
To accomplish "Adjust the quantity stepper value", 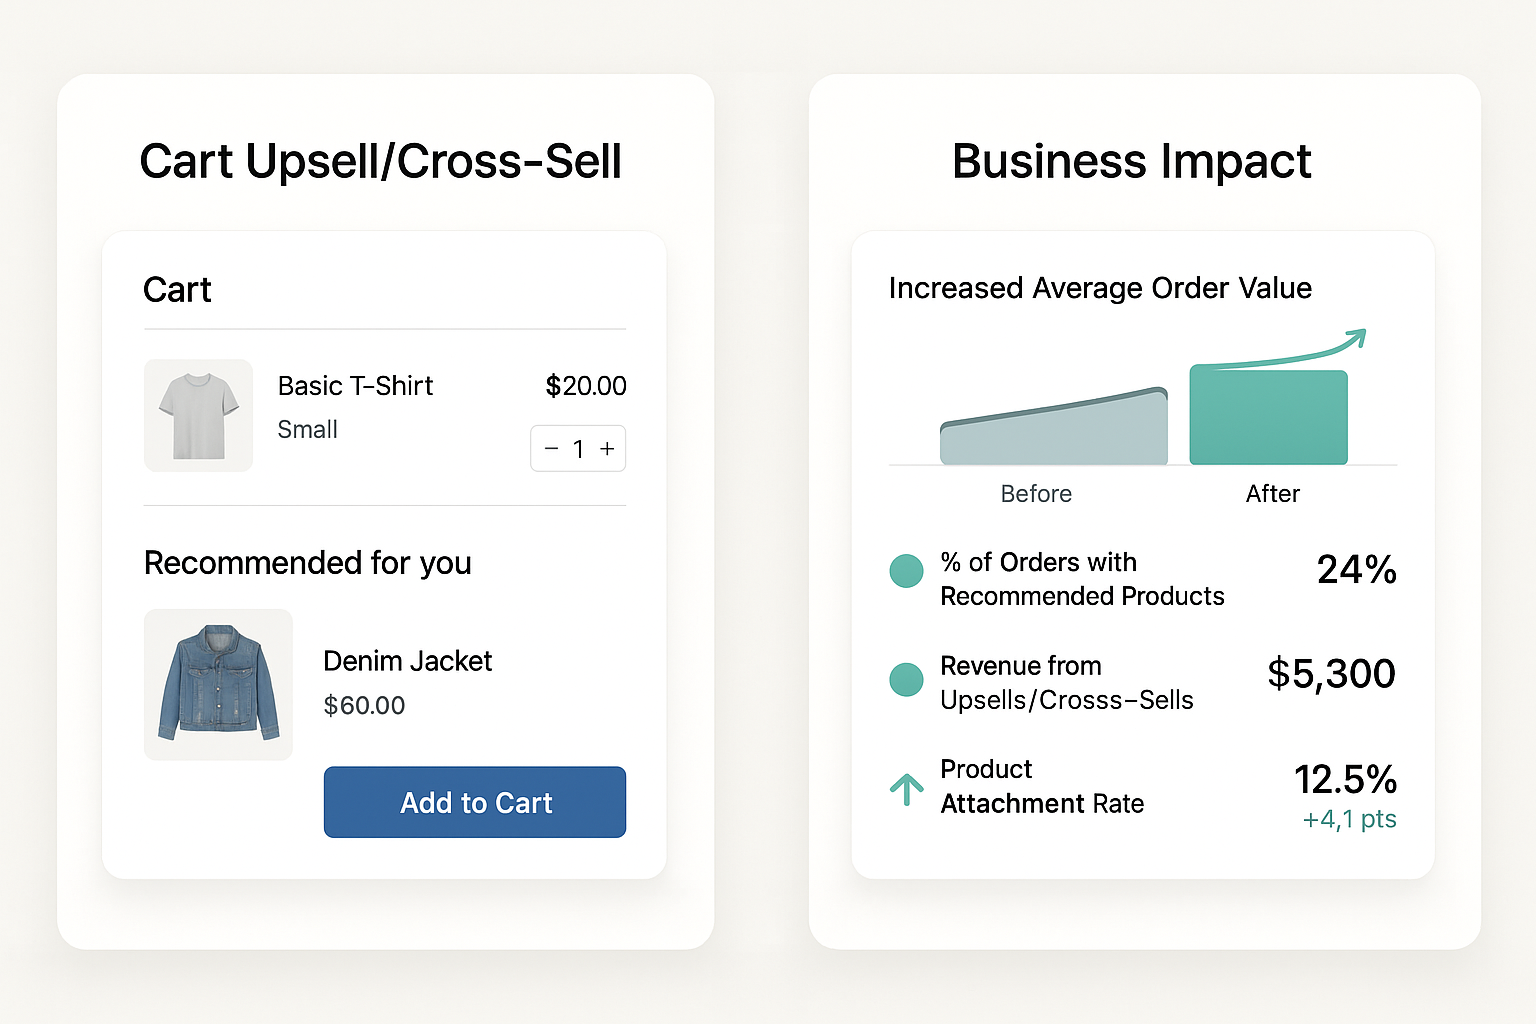I will pyautogui.click(x=578, y=449).
